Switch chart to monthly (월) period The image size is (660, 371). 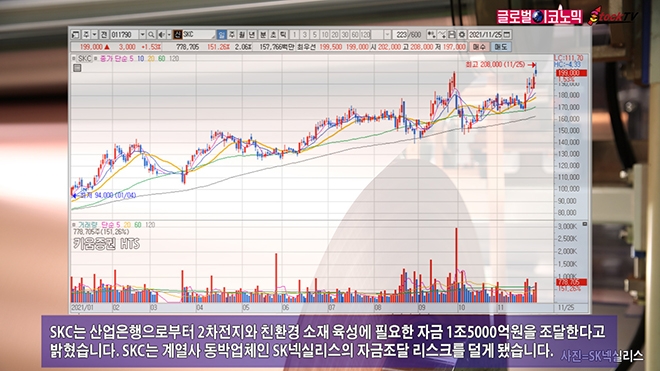click(242, 35)
